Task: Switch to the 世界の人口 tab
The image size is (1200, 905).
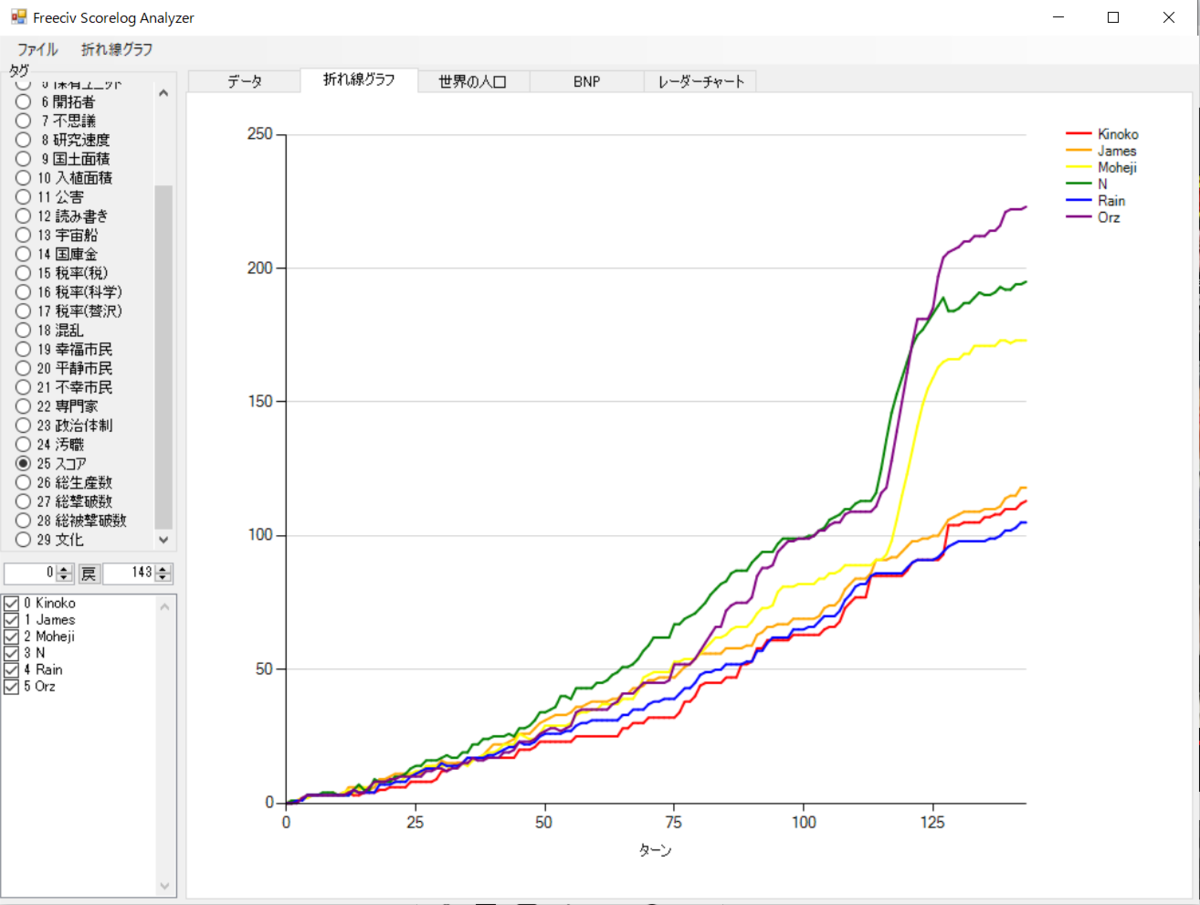Action: [x=473, y=82]
